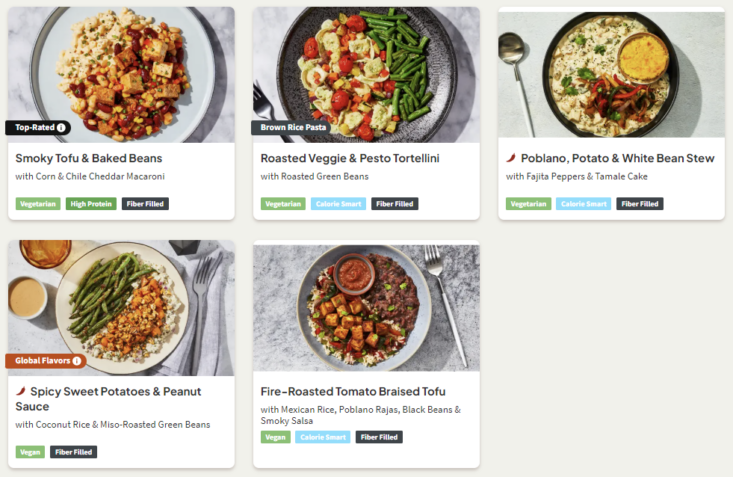The height and width of the screenshot is (477, 733).
Task: Click the chili icon beside Spicy Sweet Potatoes
Action: (21, 391)
